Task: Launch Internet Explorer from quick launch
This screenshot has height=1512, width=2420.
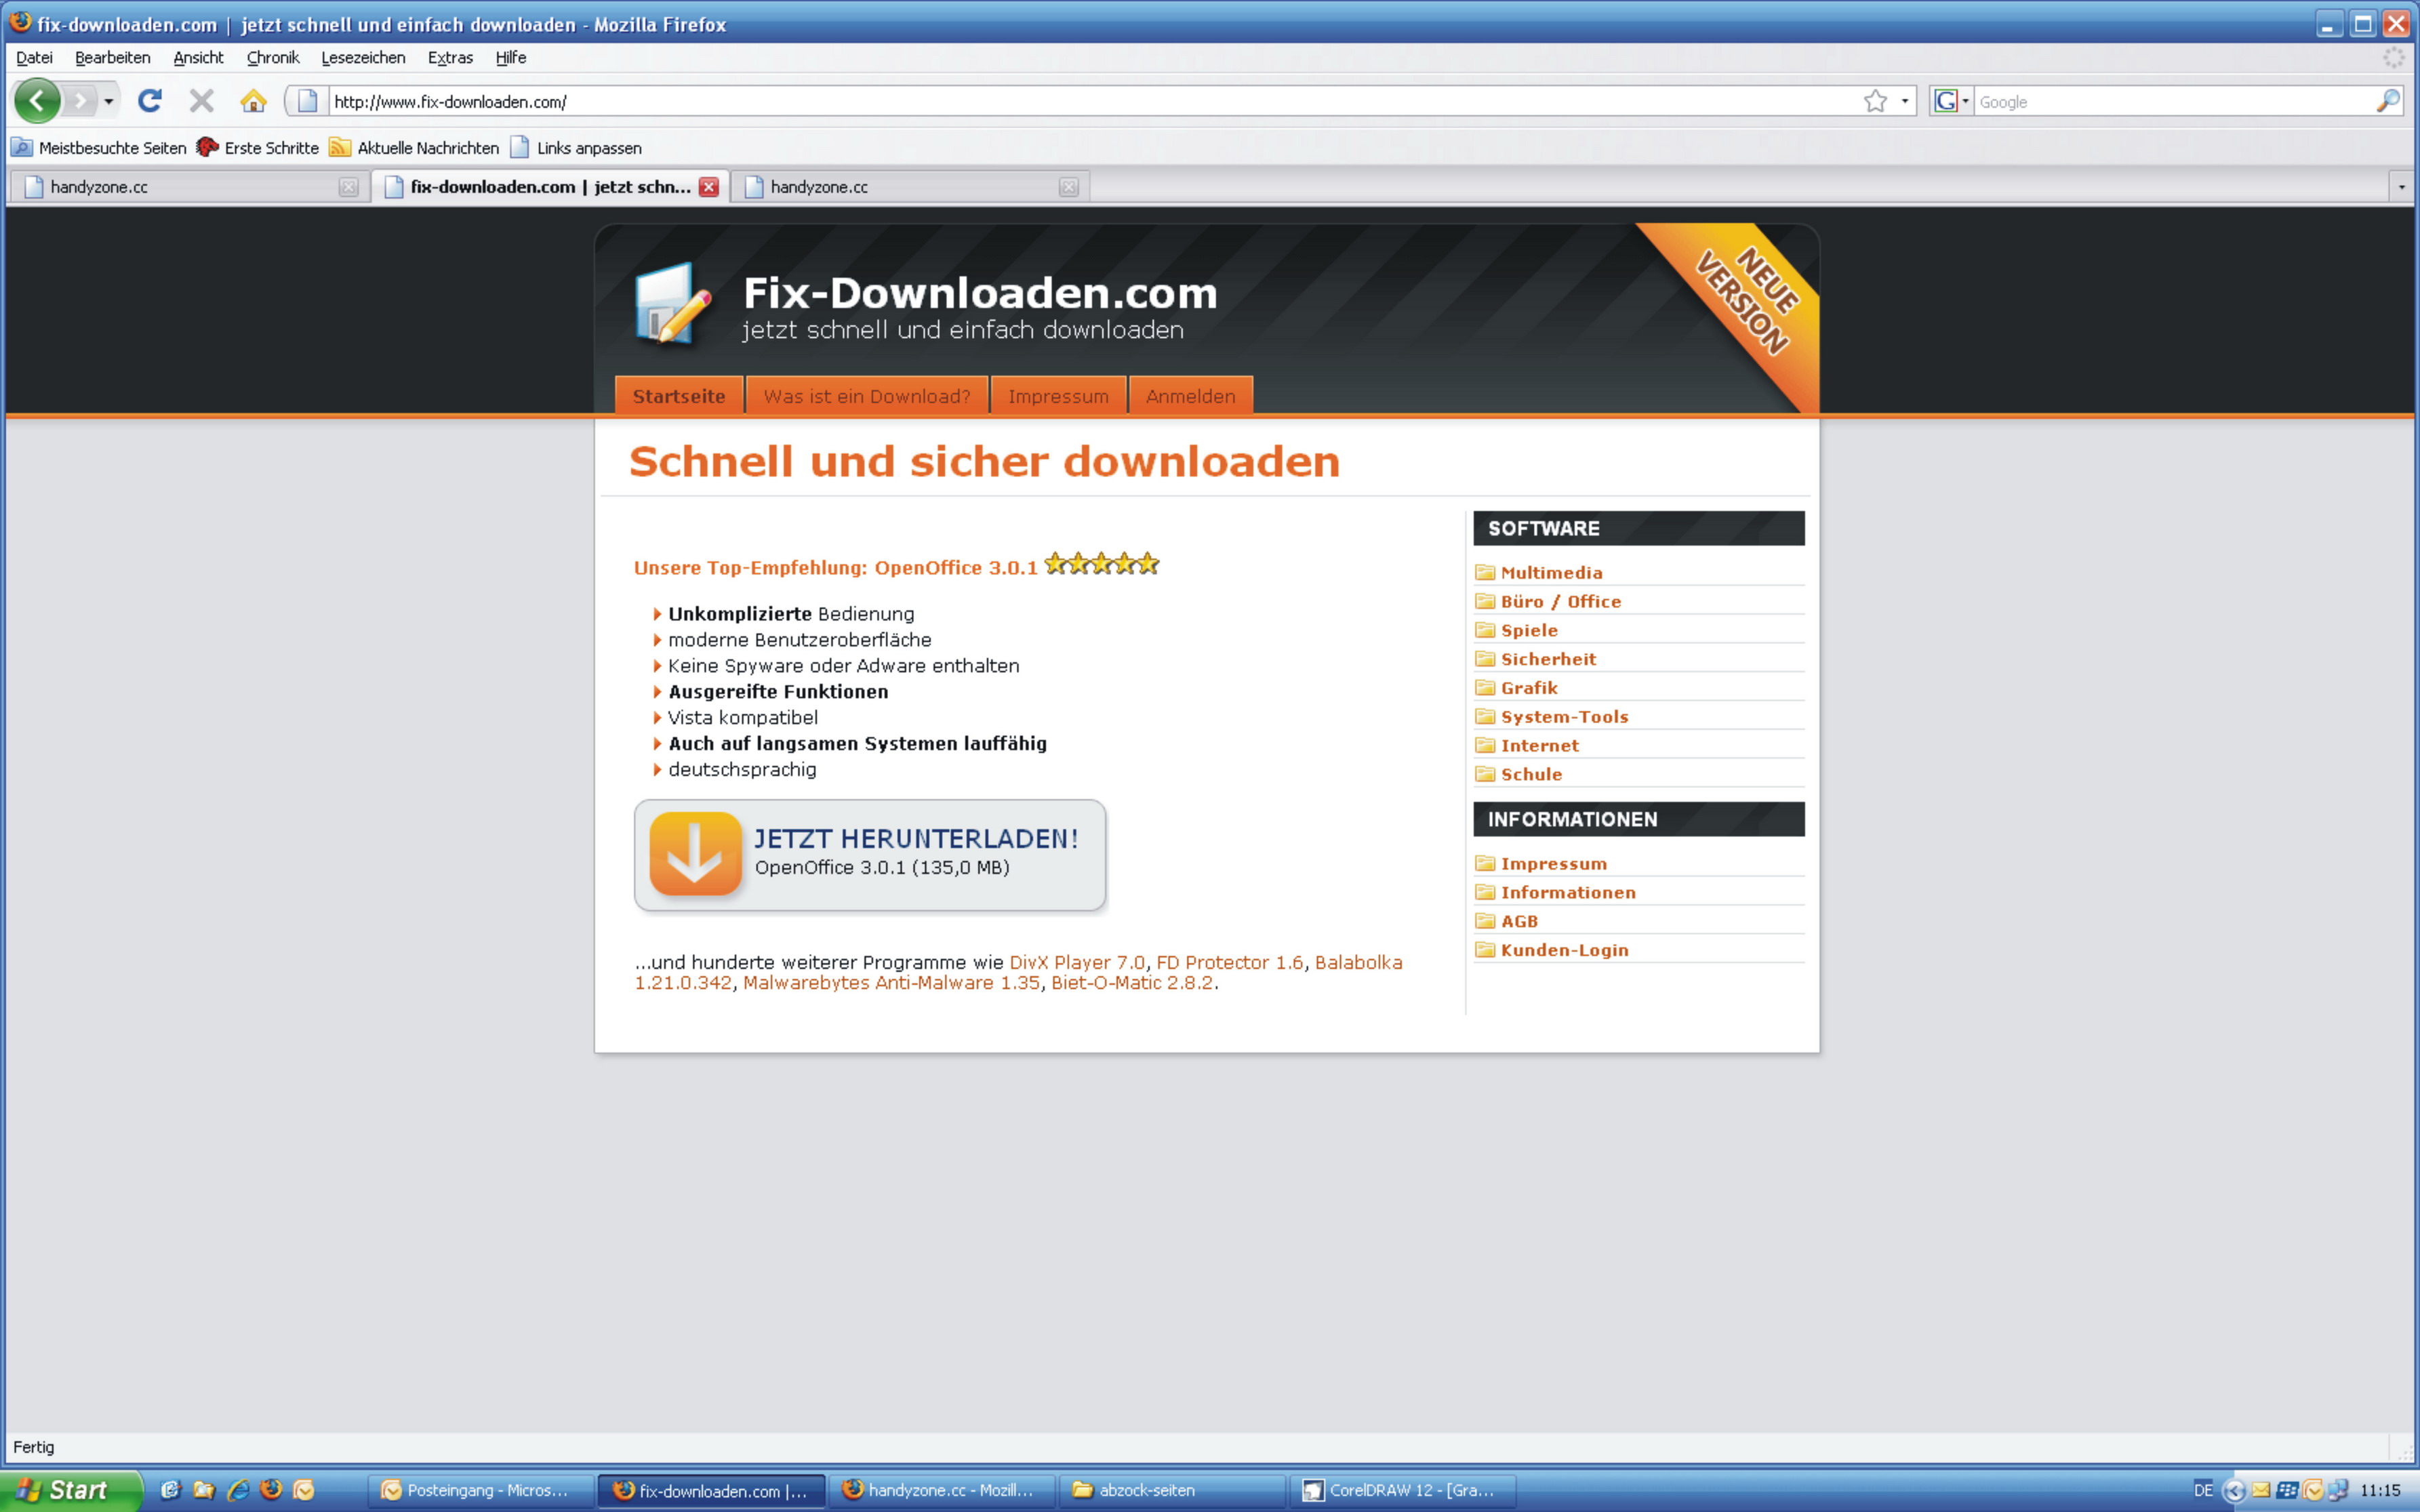Action: click(x=238, y=1490)
